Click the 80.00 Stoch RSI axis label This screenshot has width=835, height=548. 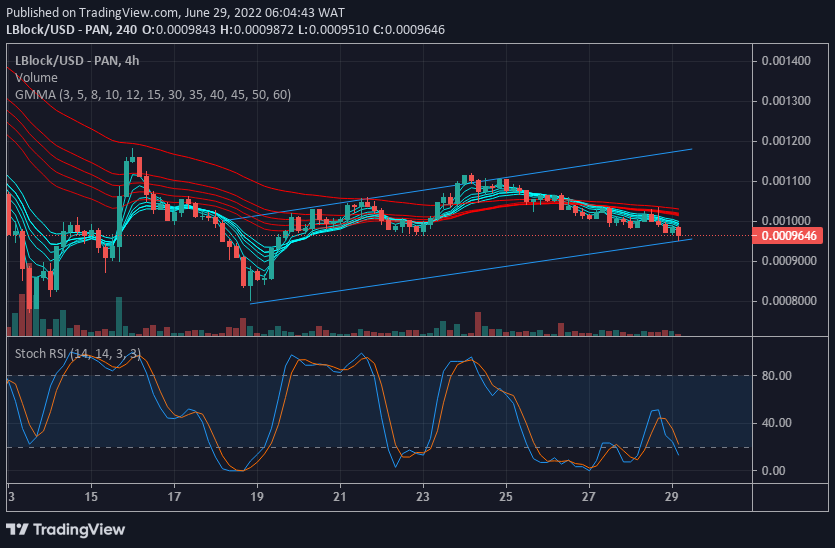(x=776, y=375)
